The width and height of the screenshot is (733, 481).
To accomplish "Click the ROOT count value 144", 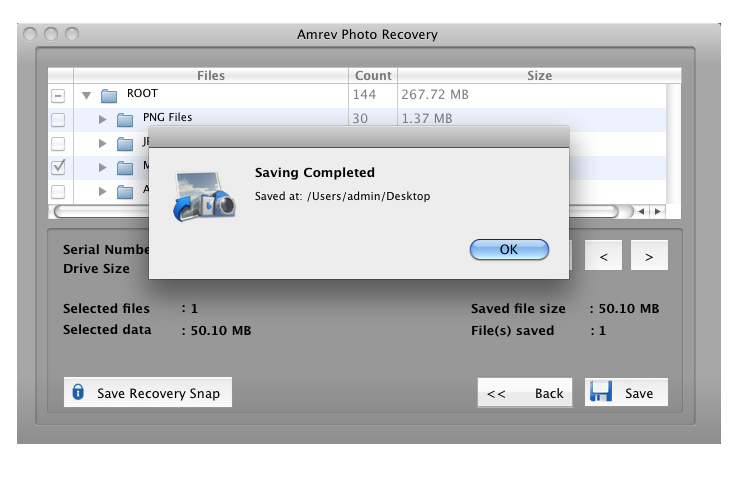I will click(x=364, y=95).
